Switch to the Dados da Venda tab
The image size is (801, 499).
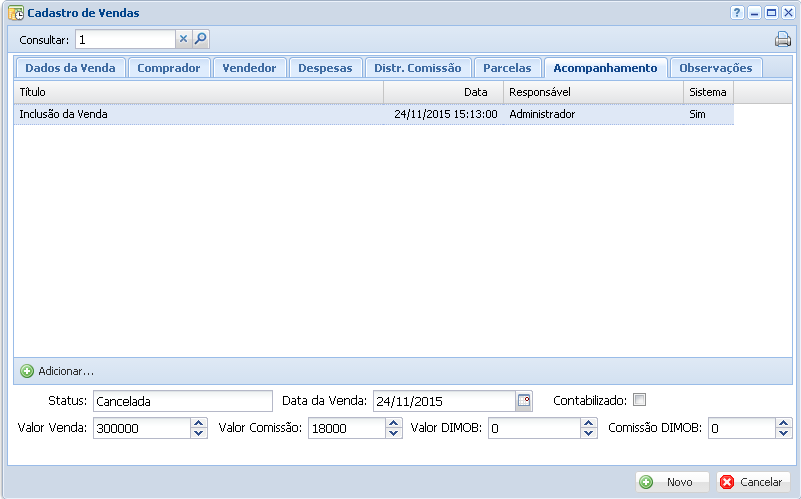click(x=70, y=68)
